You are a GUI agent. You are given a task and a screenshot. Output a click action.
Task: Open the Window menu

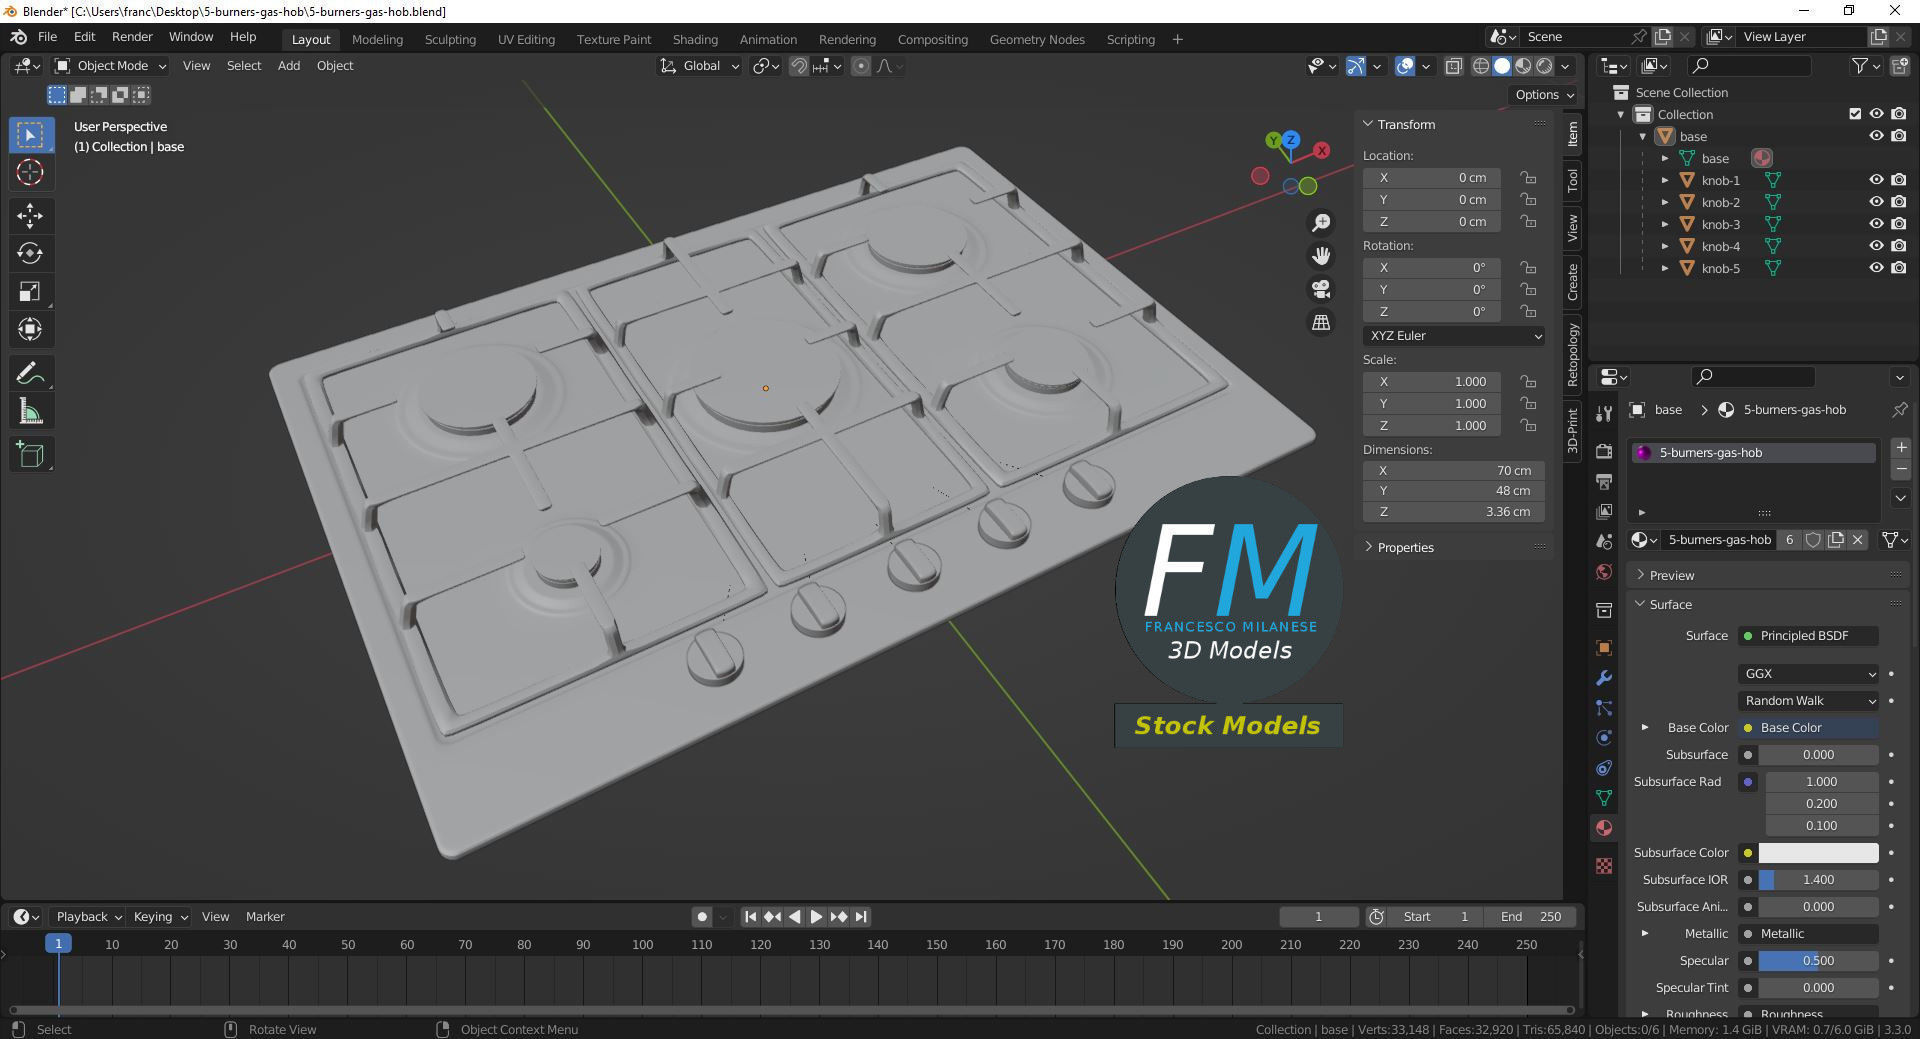(191, 37)
